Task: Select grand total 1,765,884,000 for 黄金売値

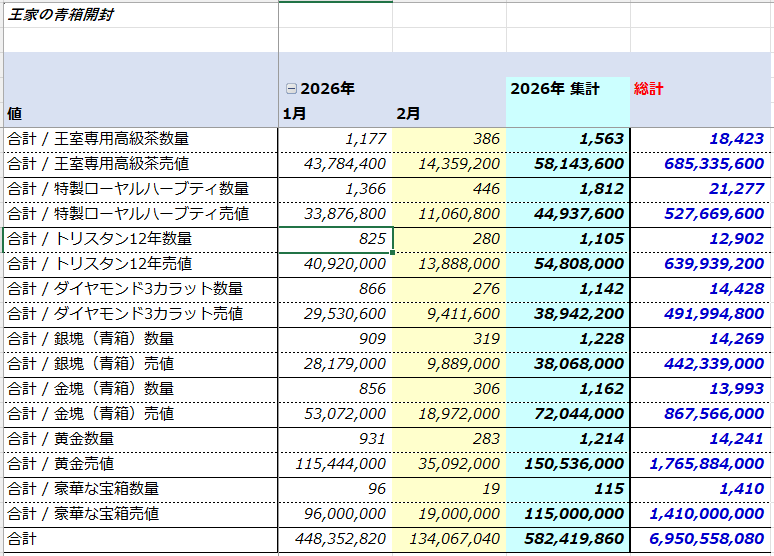Action: pyautogui.click(x=706, y=464)
